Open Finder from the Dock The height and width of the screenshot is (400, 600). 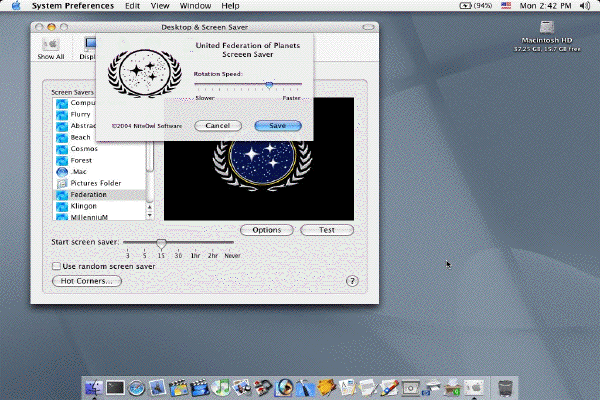[x=94, y=388]
